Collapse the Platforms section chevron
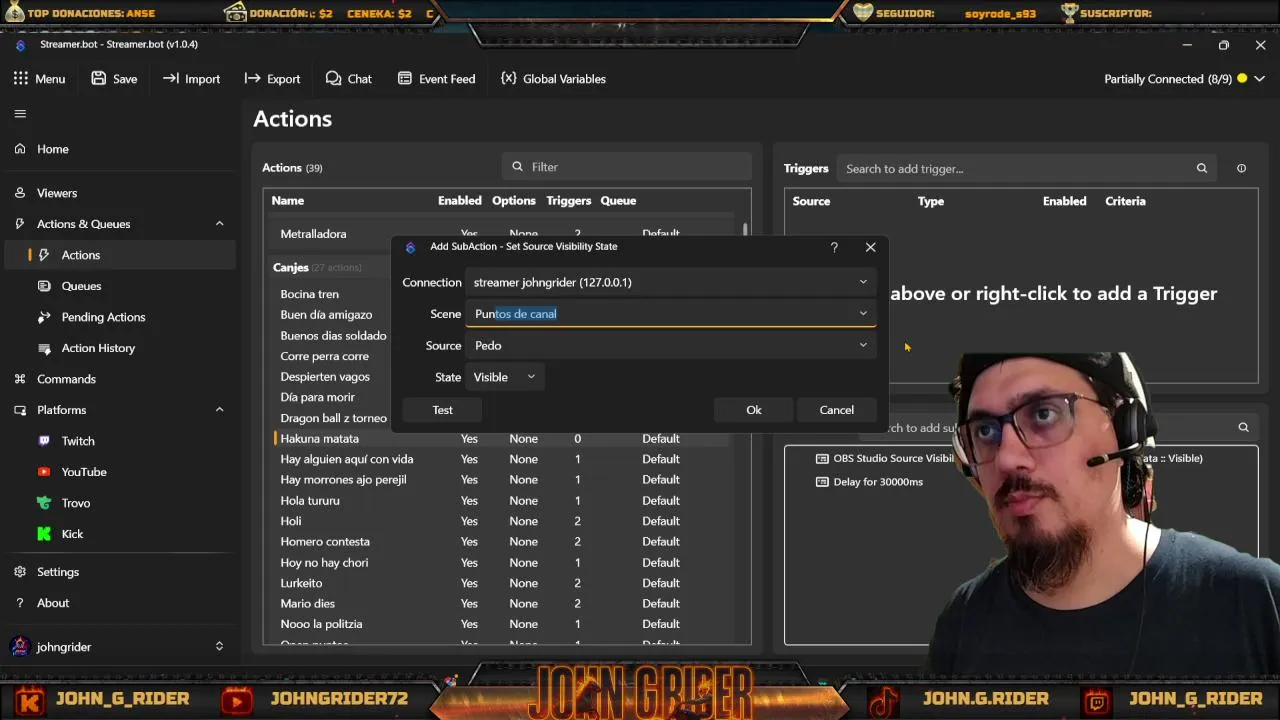 (219, 410)
